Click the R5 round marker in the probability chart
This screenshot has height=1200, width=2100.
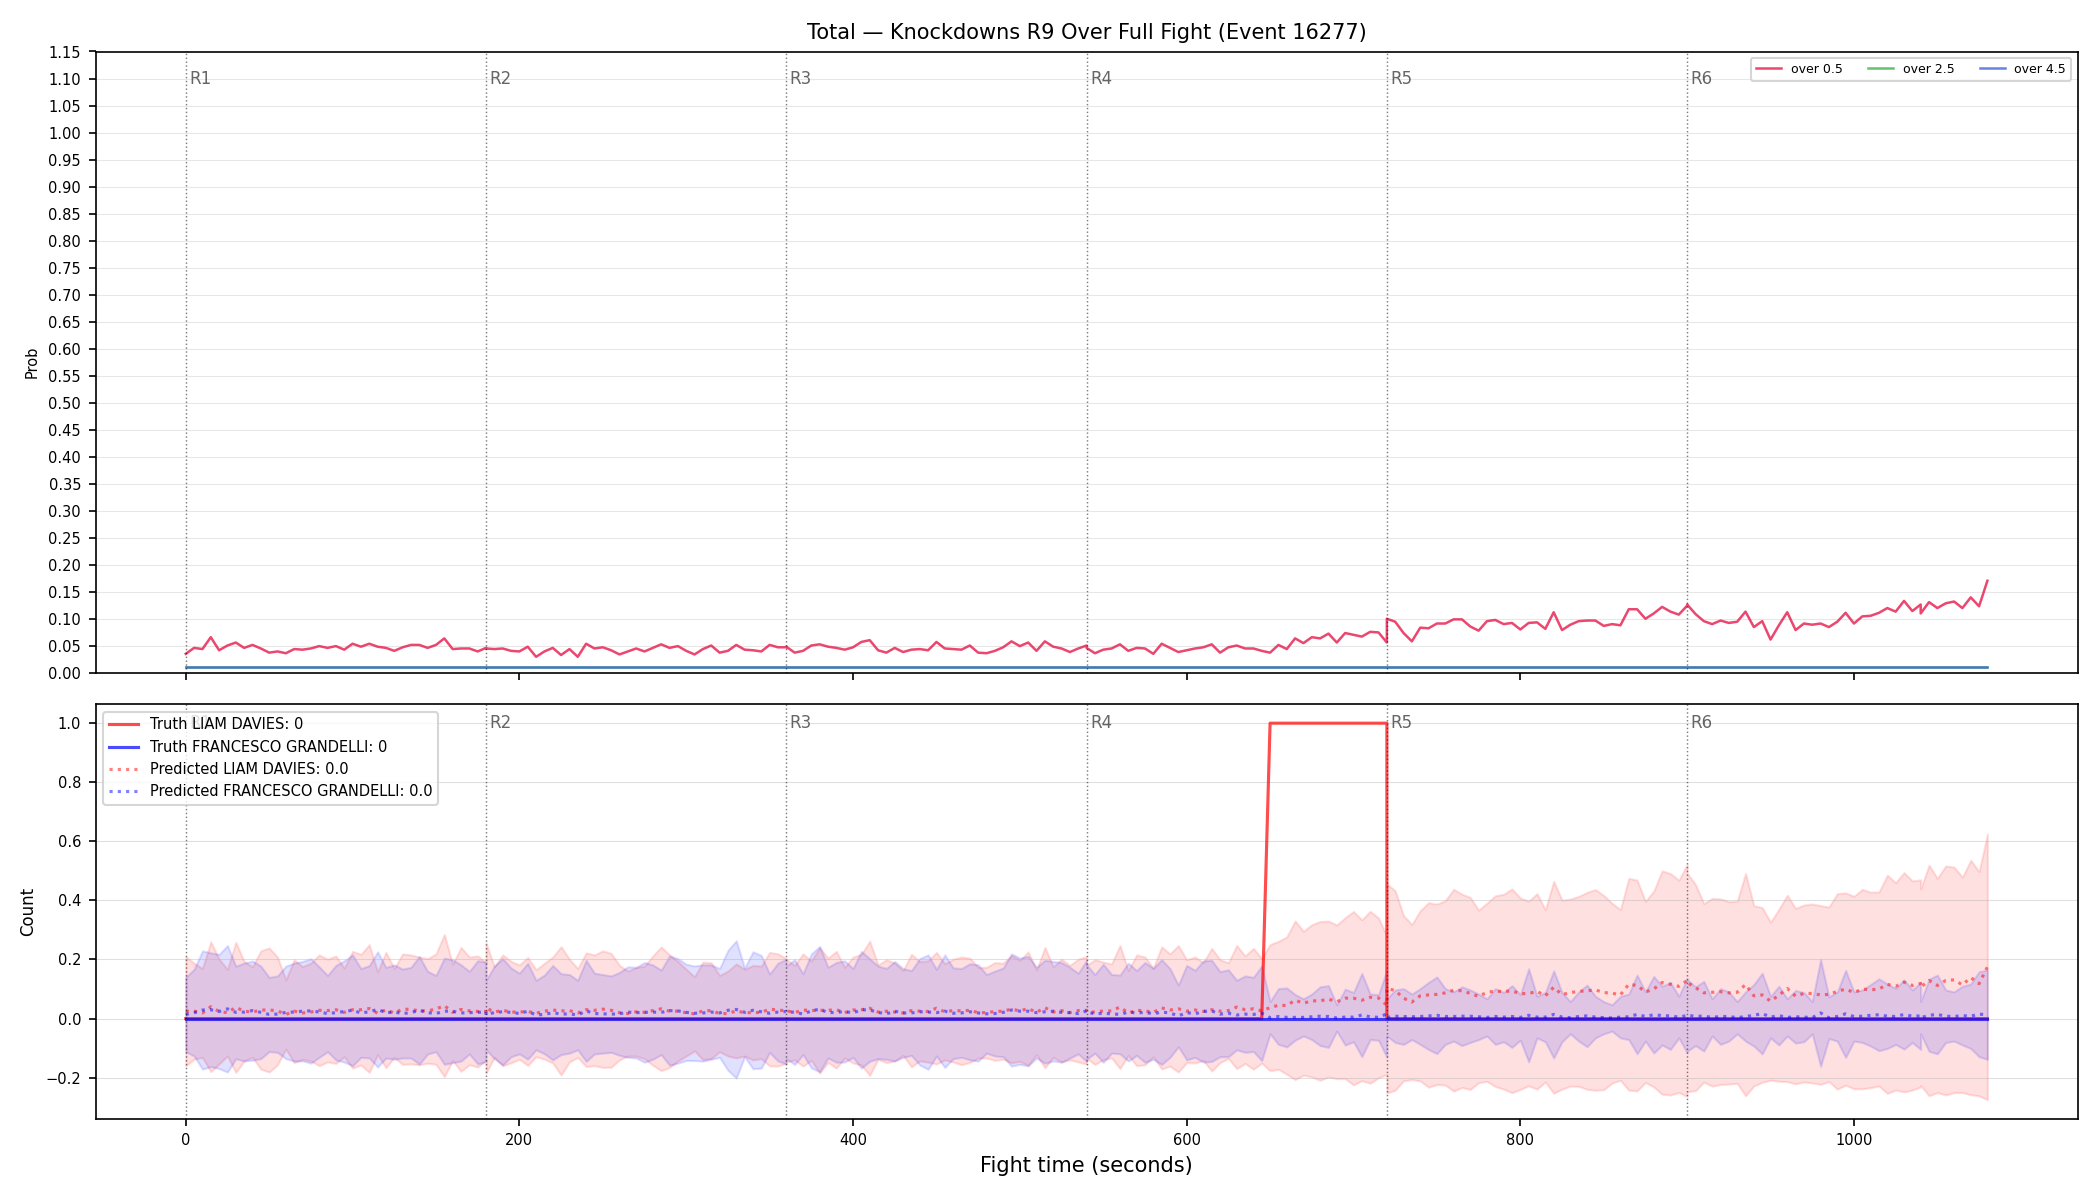tap(1401, 78)
